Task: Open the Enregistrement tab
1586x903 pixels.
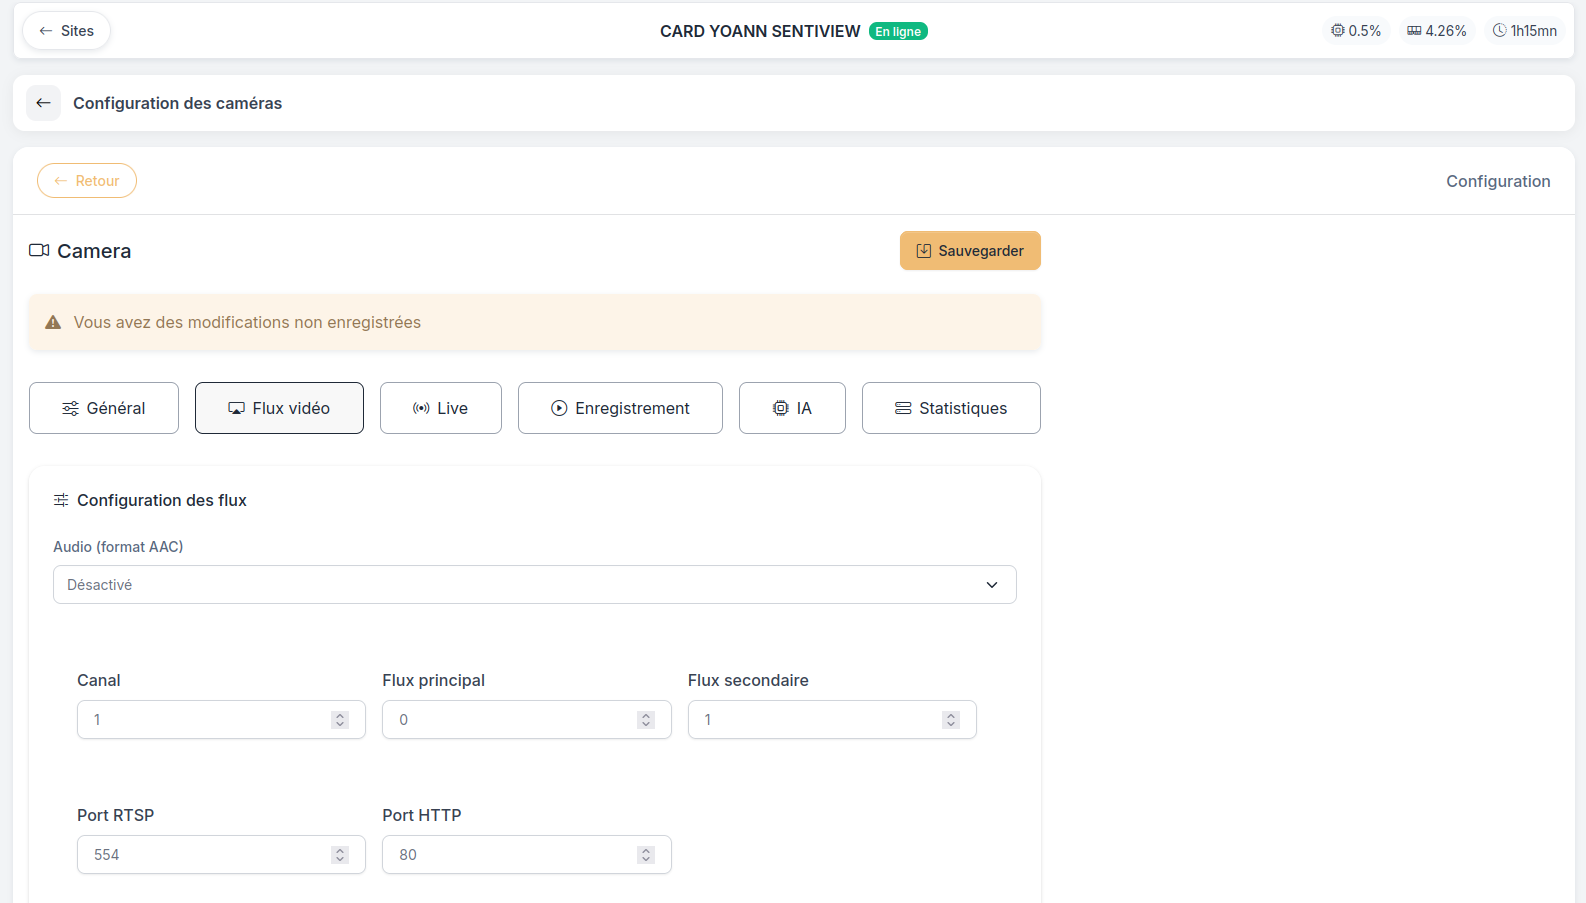Action: pyautogui.click(x=620, y=408)
